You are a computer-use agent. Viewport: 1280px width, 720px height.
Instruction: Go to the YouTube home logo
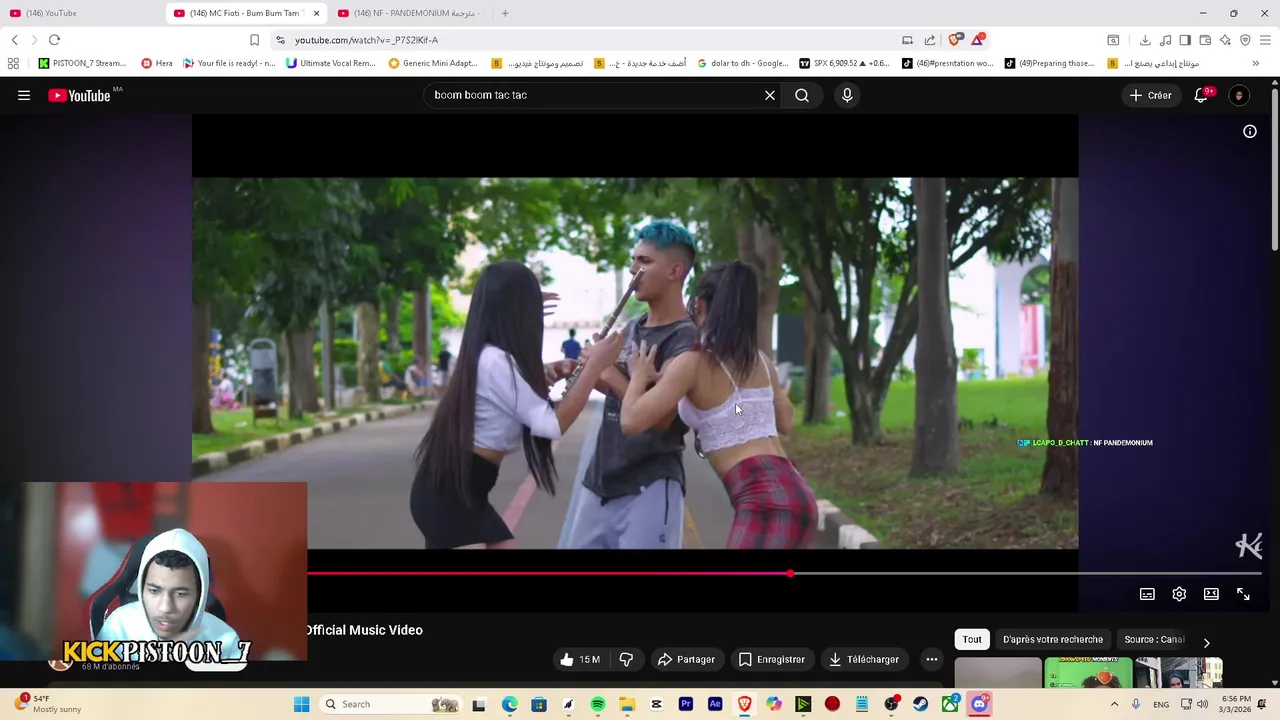coord(79,95)
